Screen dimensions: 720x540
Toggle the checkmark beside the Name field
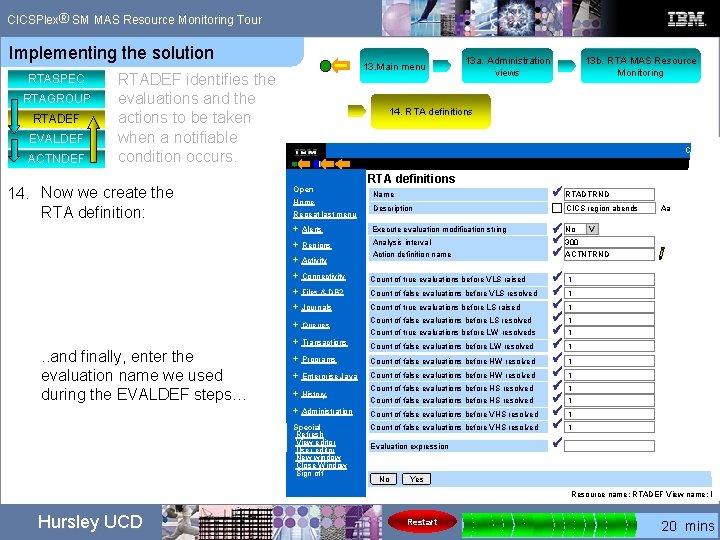(557, 192)
